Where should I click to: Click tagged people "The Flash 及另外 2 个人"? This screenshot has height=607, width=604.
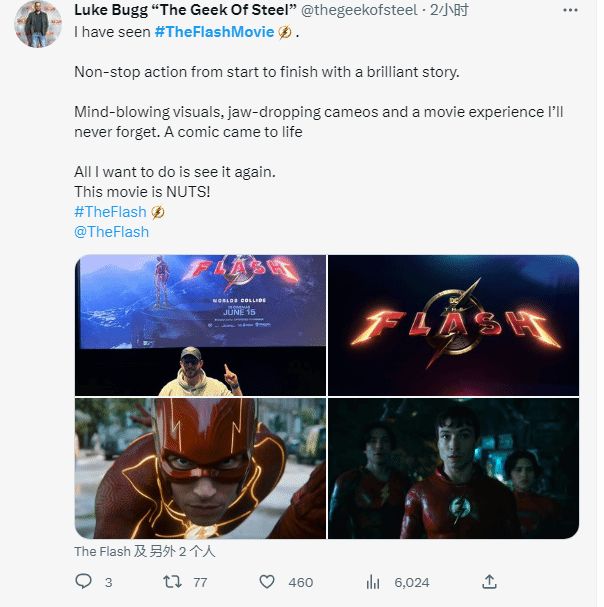coord(144,551)
